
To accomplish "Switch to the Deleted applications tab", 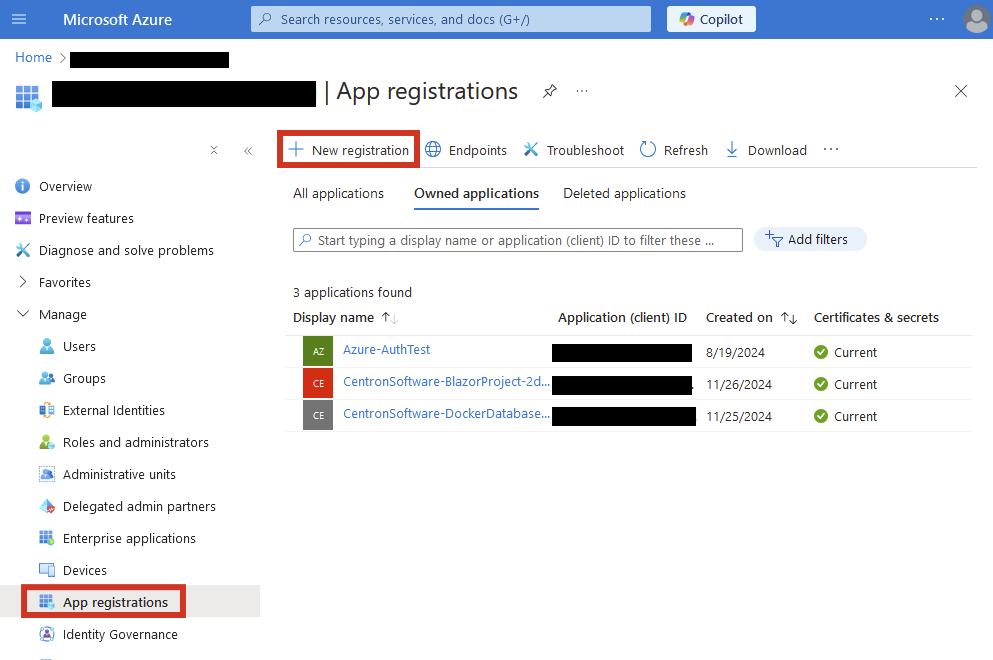I will tap(624, 193).
